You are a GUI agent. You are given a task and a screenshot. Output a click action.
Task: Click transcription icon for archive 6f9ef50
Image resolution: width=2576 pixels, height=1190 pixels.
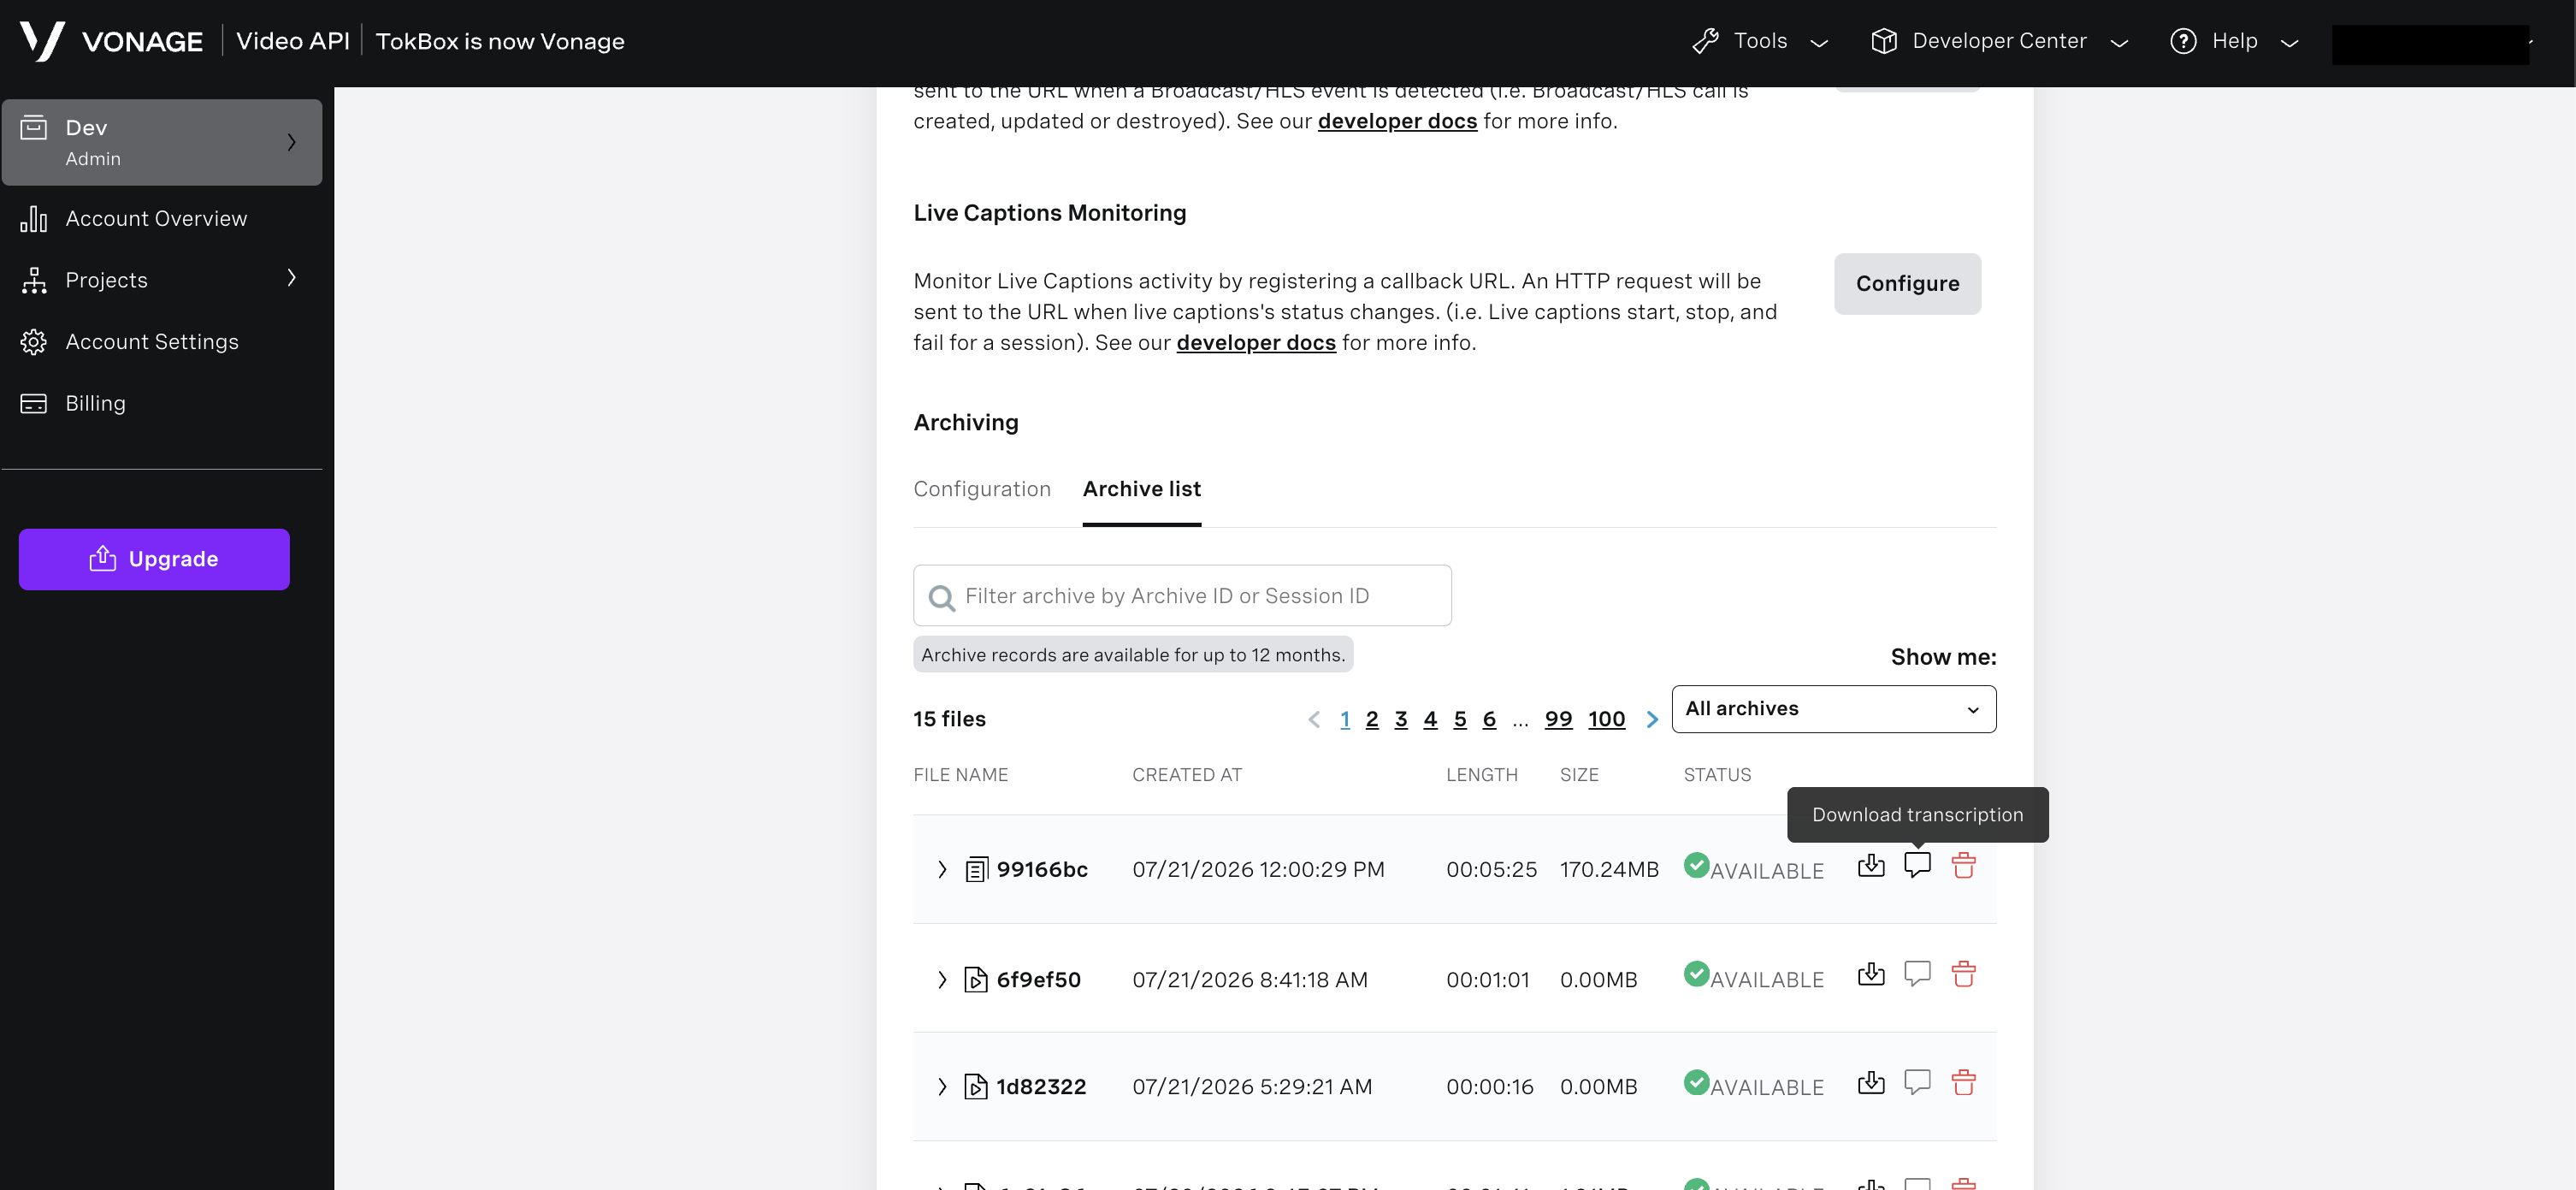[1917, 974]
